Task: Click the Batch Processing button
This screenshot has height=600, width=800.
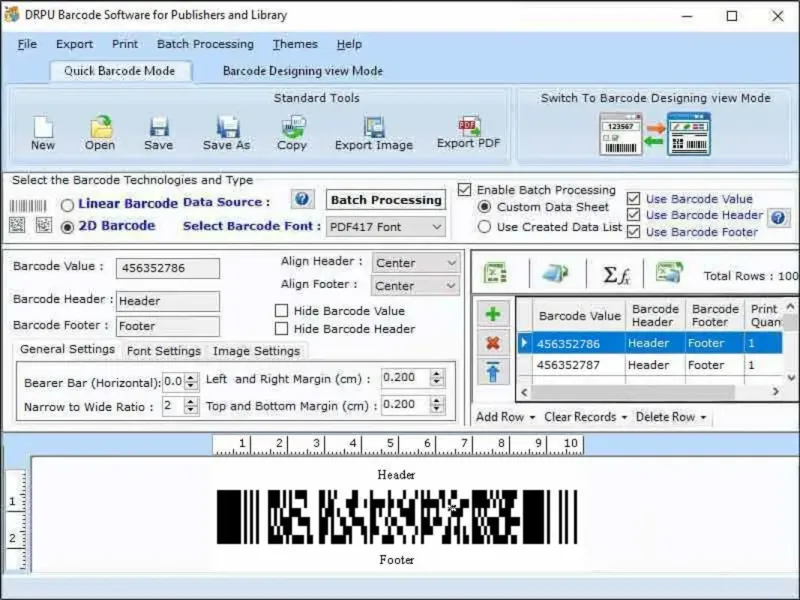Action: [x=386, y=200]
